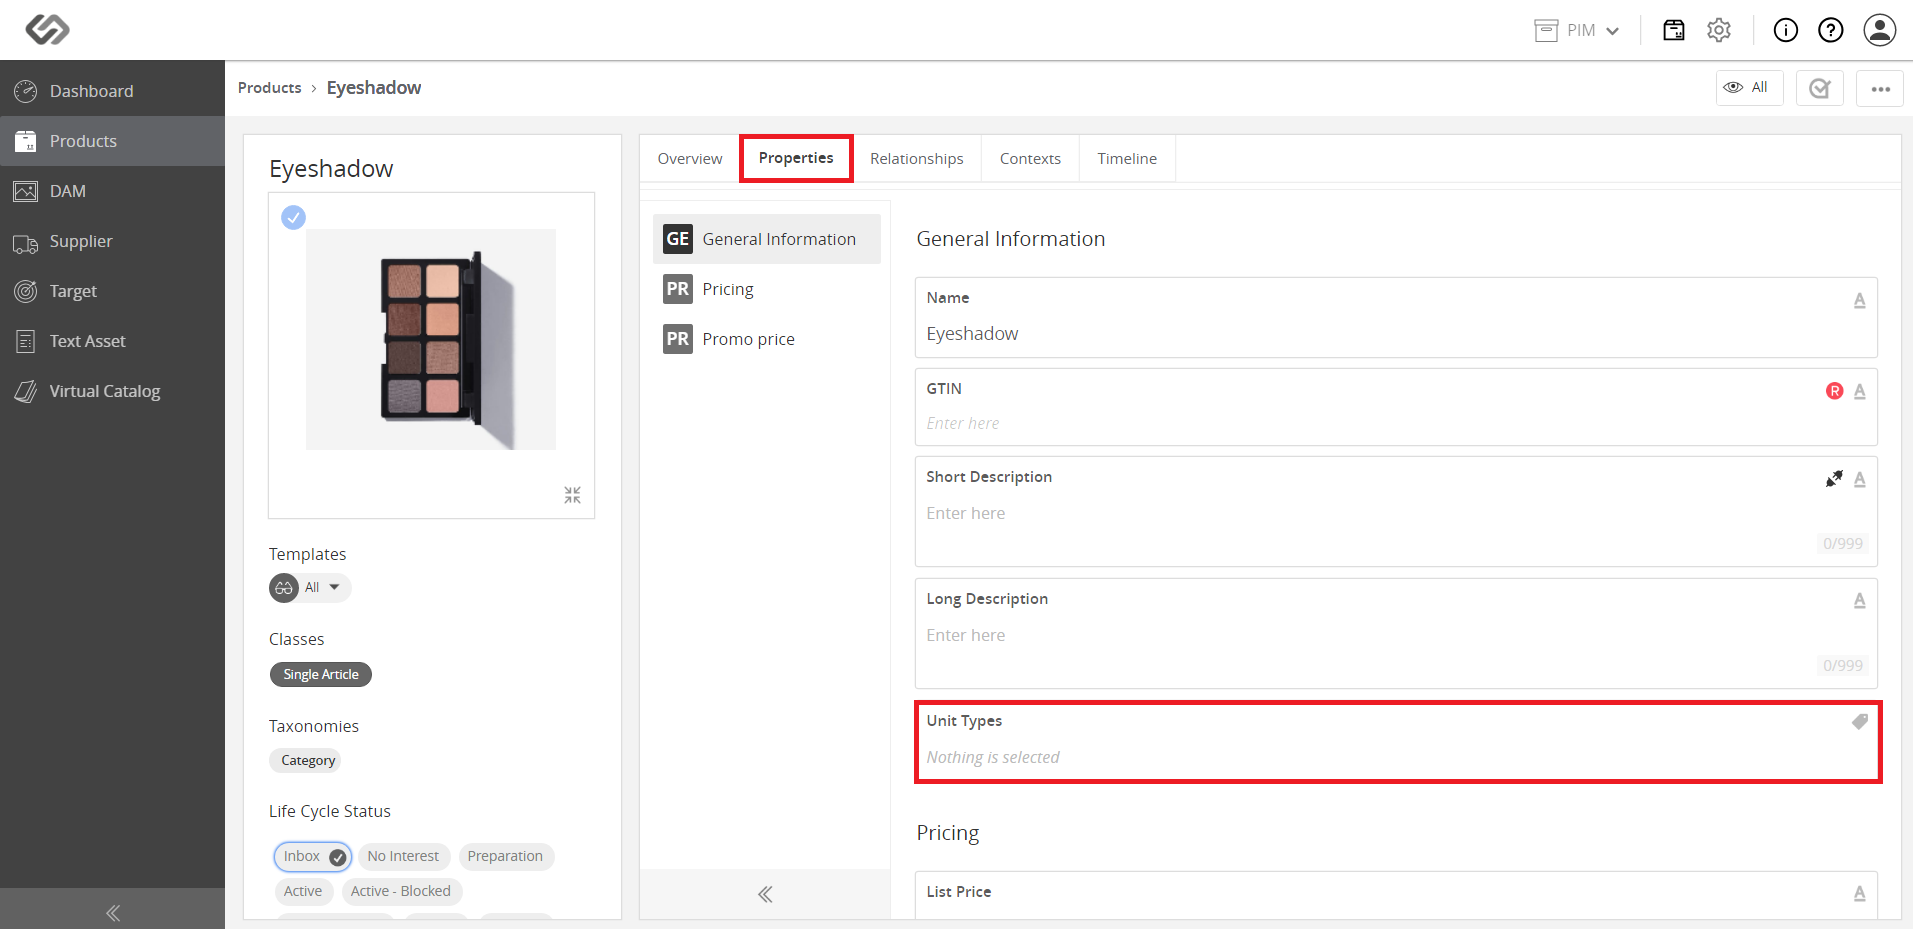
Task: Collapse the product image with shrink icon
Action: [572, 495]
